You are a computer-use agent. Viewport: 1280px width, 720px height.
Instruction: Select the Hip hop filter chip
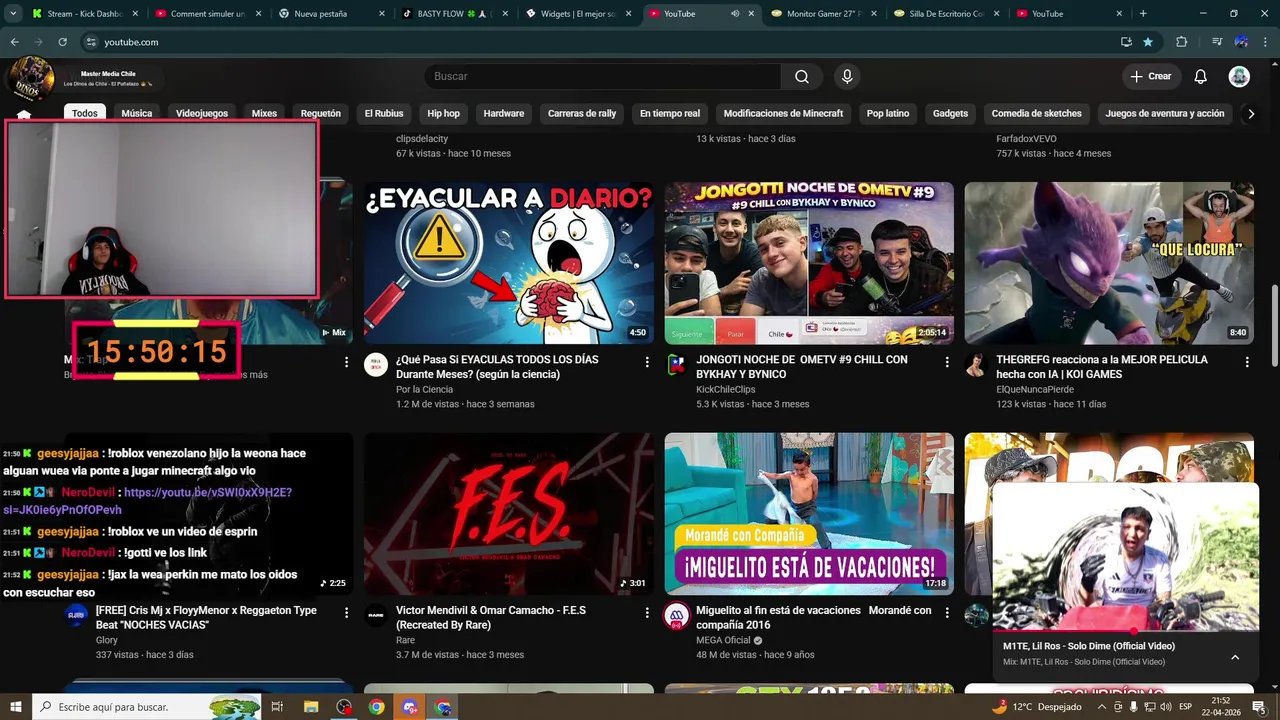click(444, 113)
